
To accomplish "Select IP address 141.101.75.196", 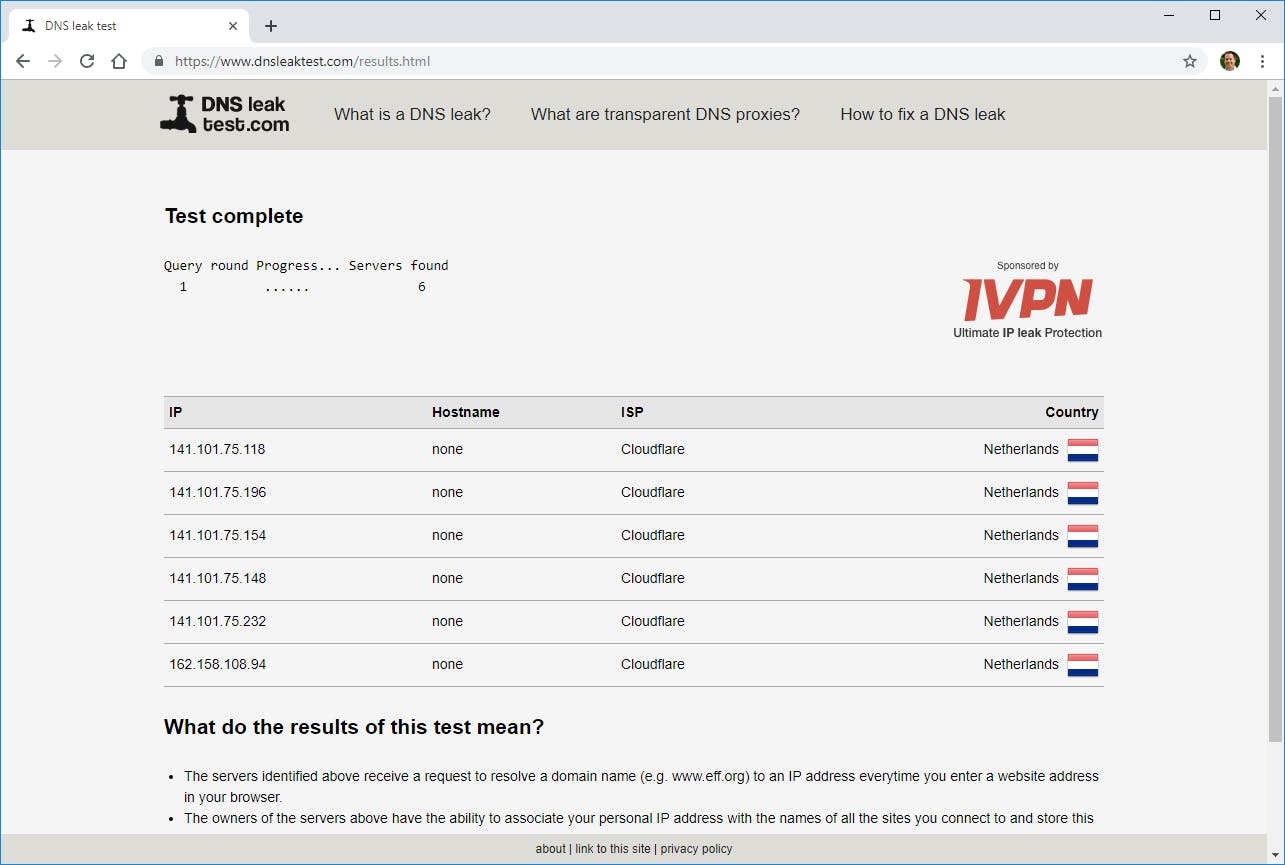I will click(217, 492).
